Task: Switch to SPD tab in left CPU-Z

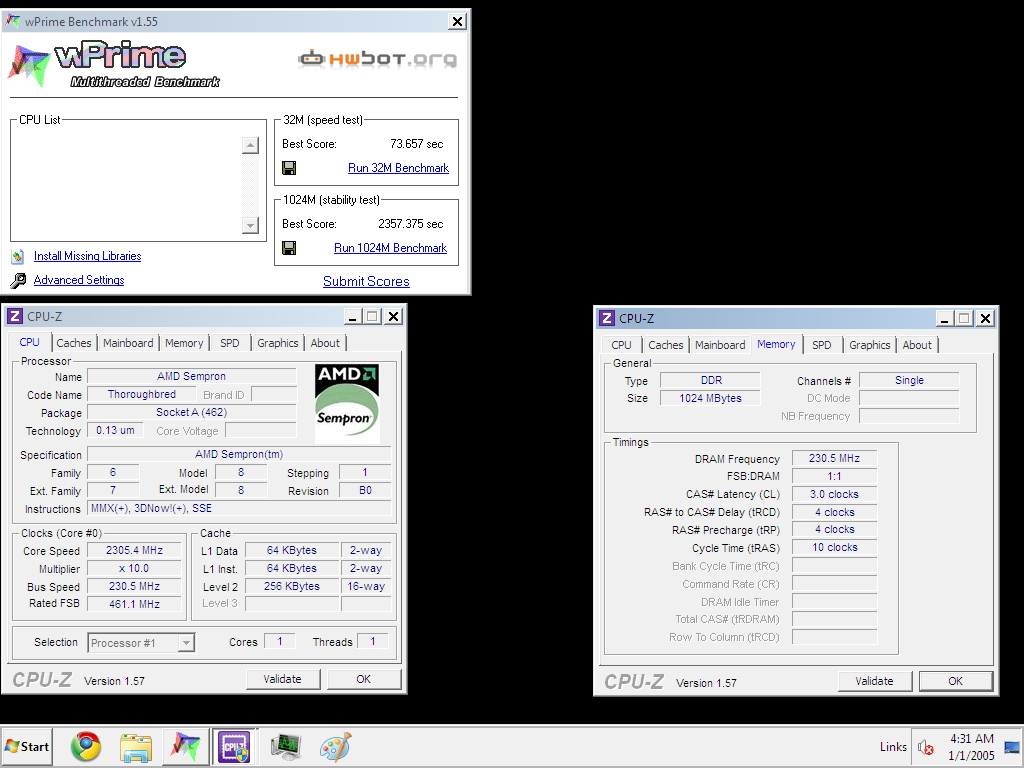Action: point(230,343)
